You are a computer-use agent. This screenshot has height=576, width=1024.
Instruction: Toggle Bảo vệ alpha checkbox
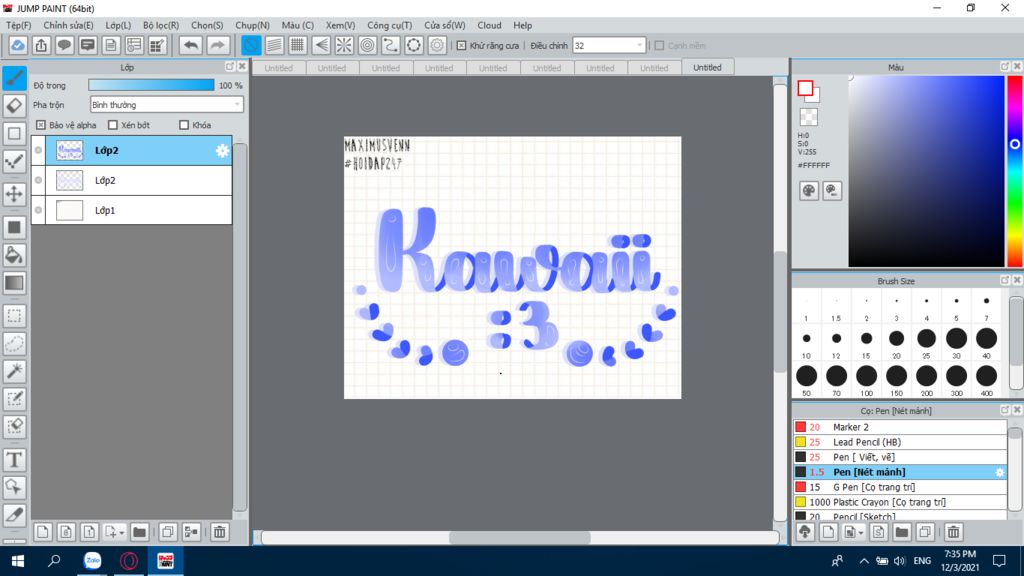[40, 125]
